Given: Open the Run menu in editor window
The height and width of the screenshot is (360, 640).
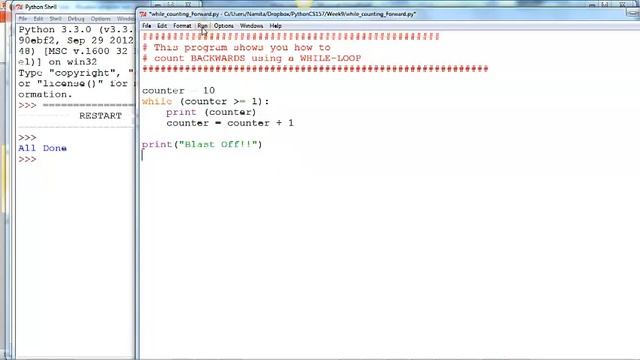Looking at the screenshot, I should (x=202, y=26).
